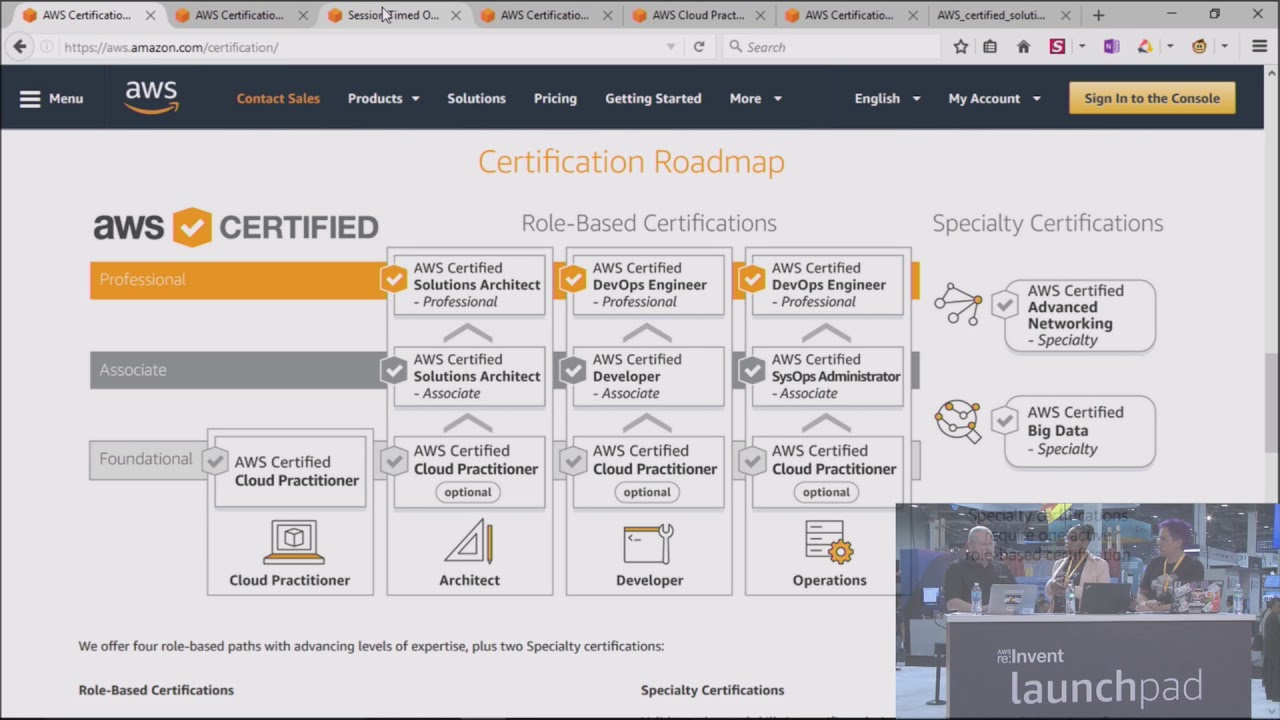Screen dimensions: 1280x720
Task: Close the AWS_certified_soluti tab
Action: click(1065, 15)
